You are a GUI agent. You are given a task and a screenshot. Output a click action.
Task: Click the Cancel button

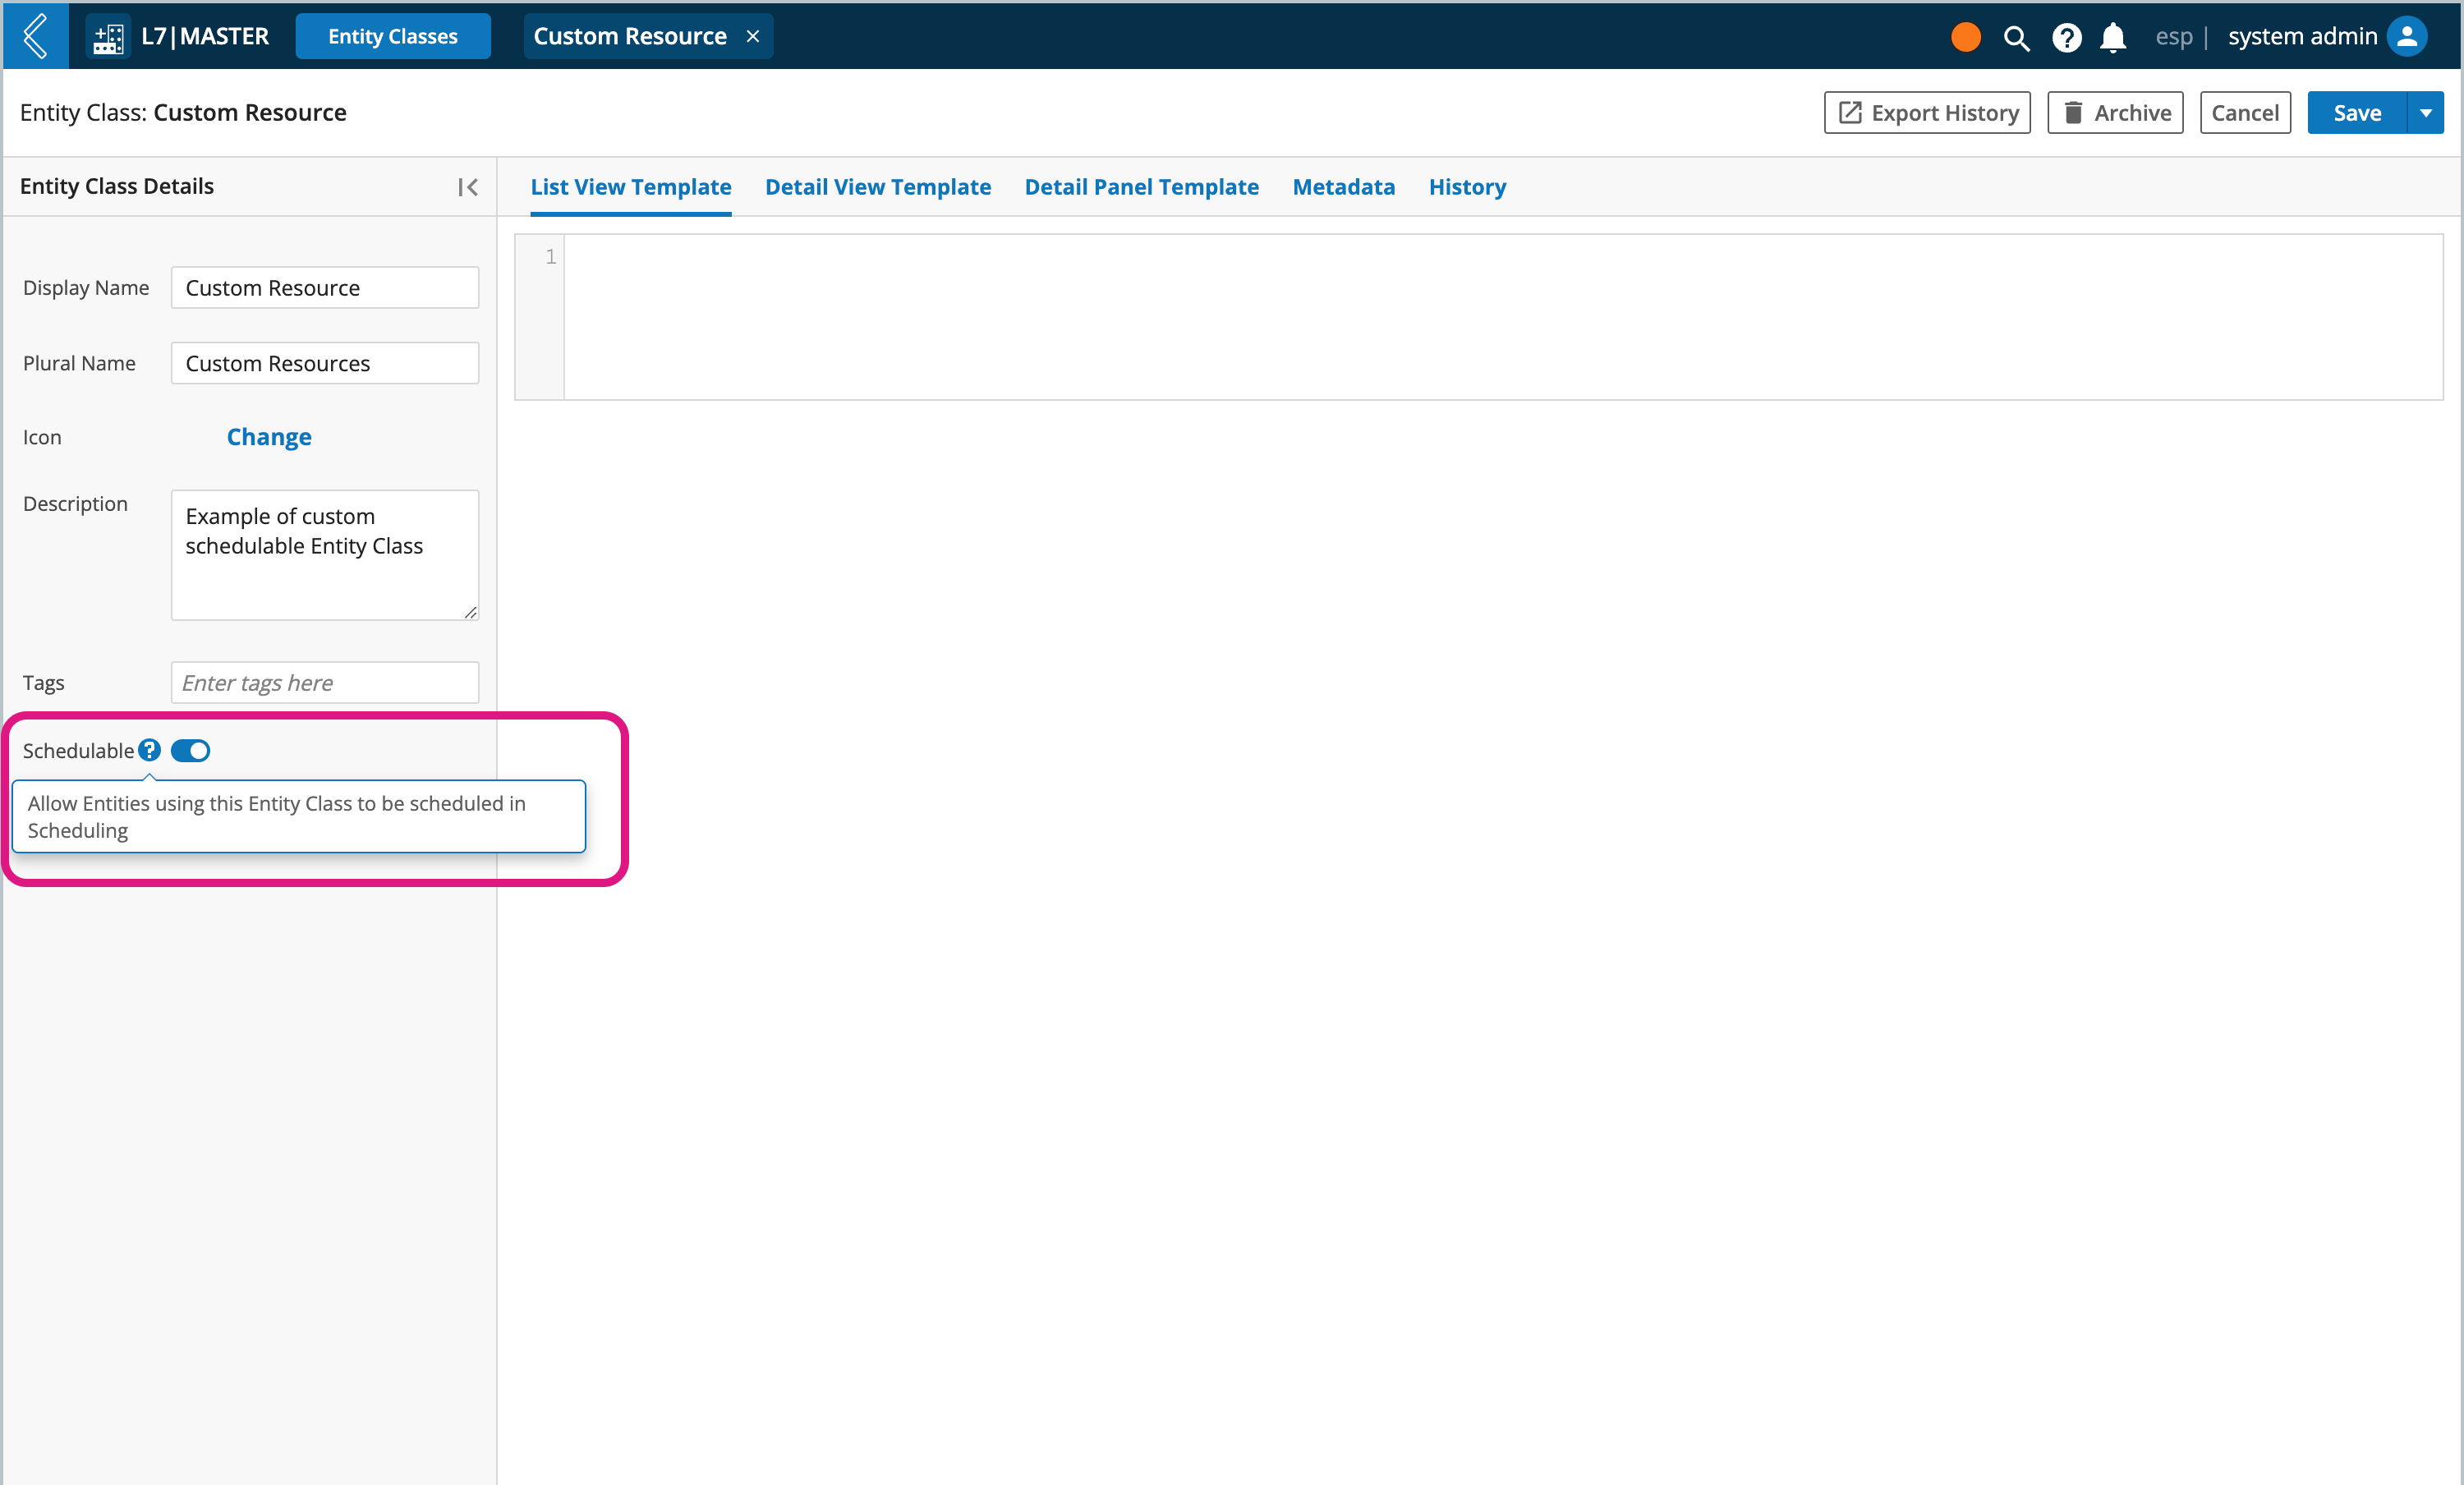click(x=2245, y=113)
